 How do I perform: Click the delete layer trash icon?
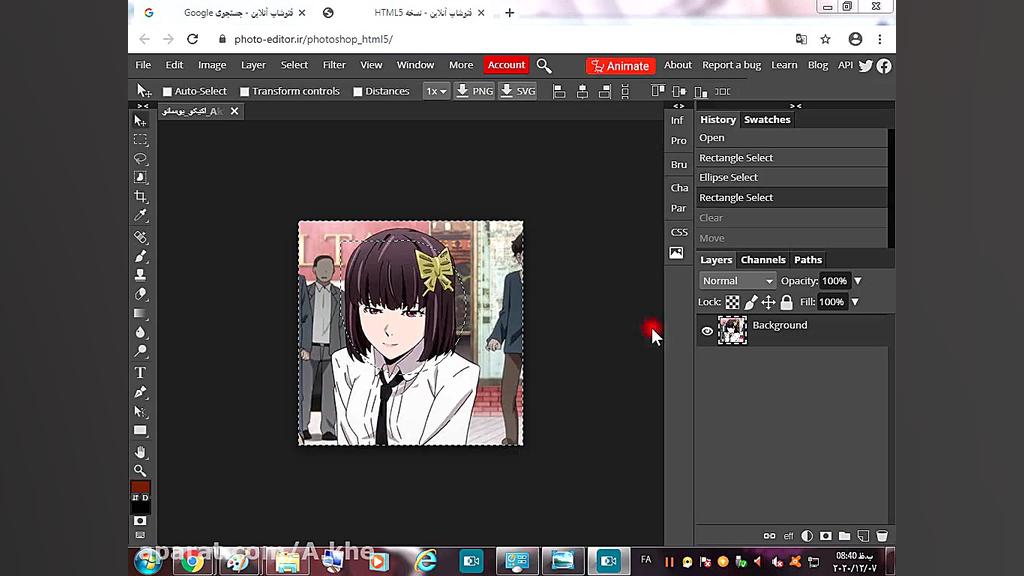(x=882, y=536)
